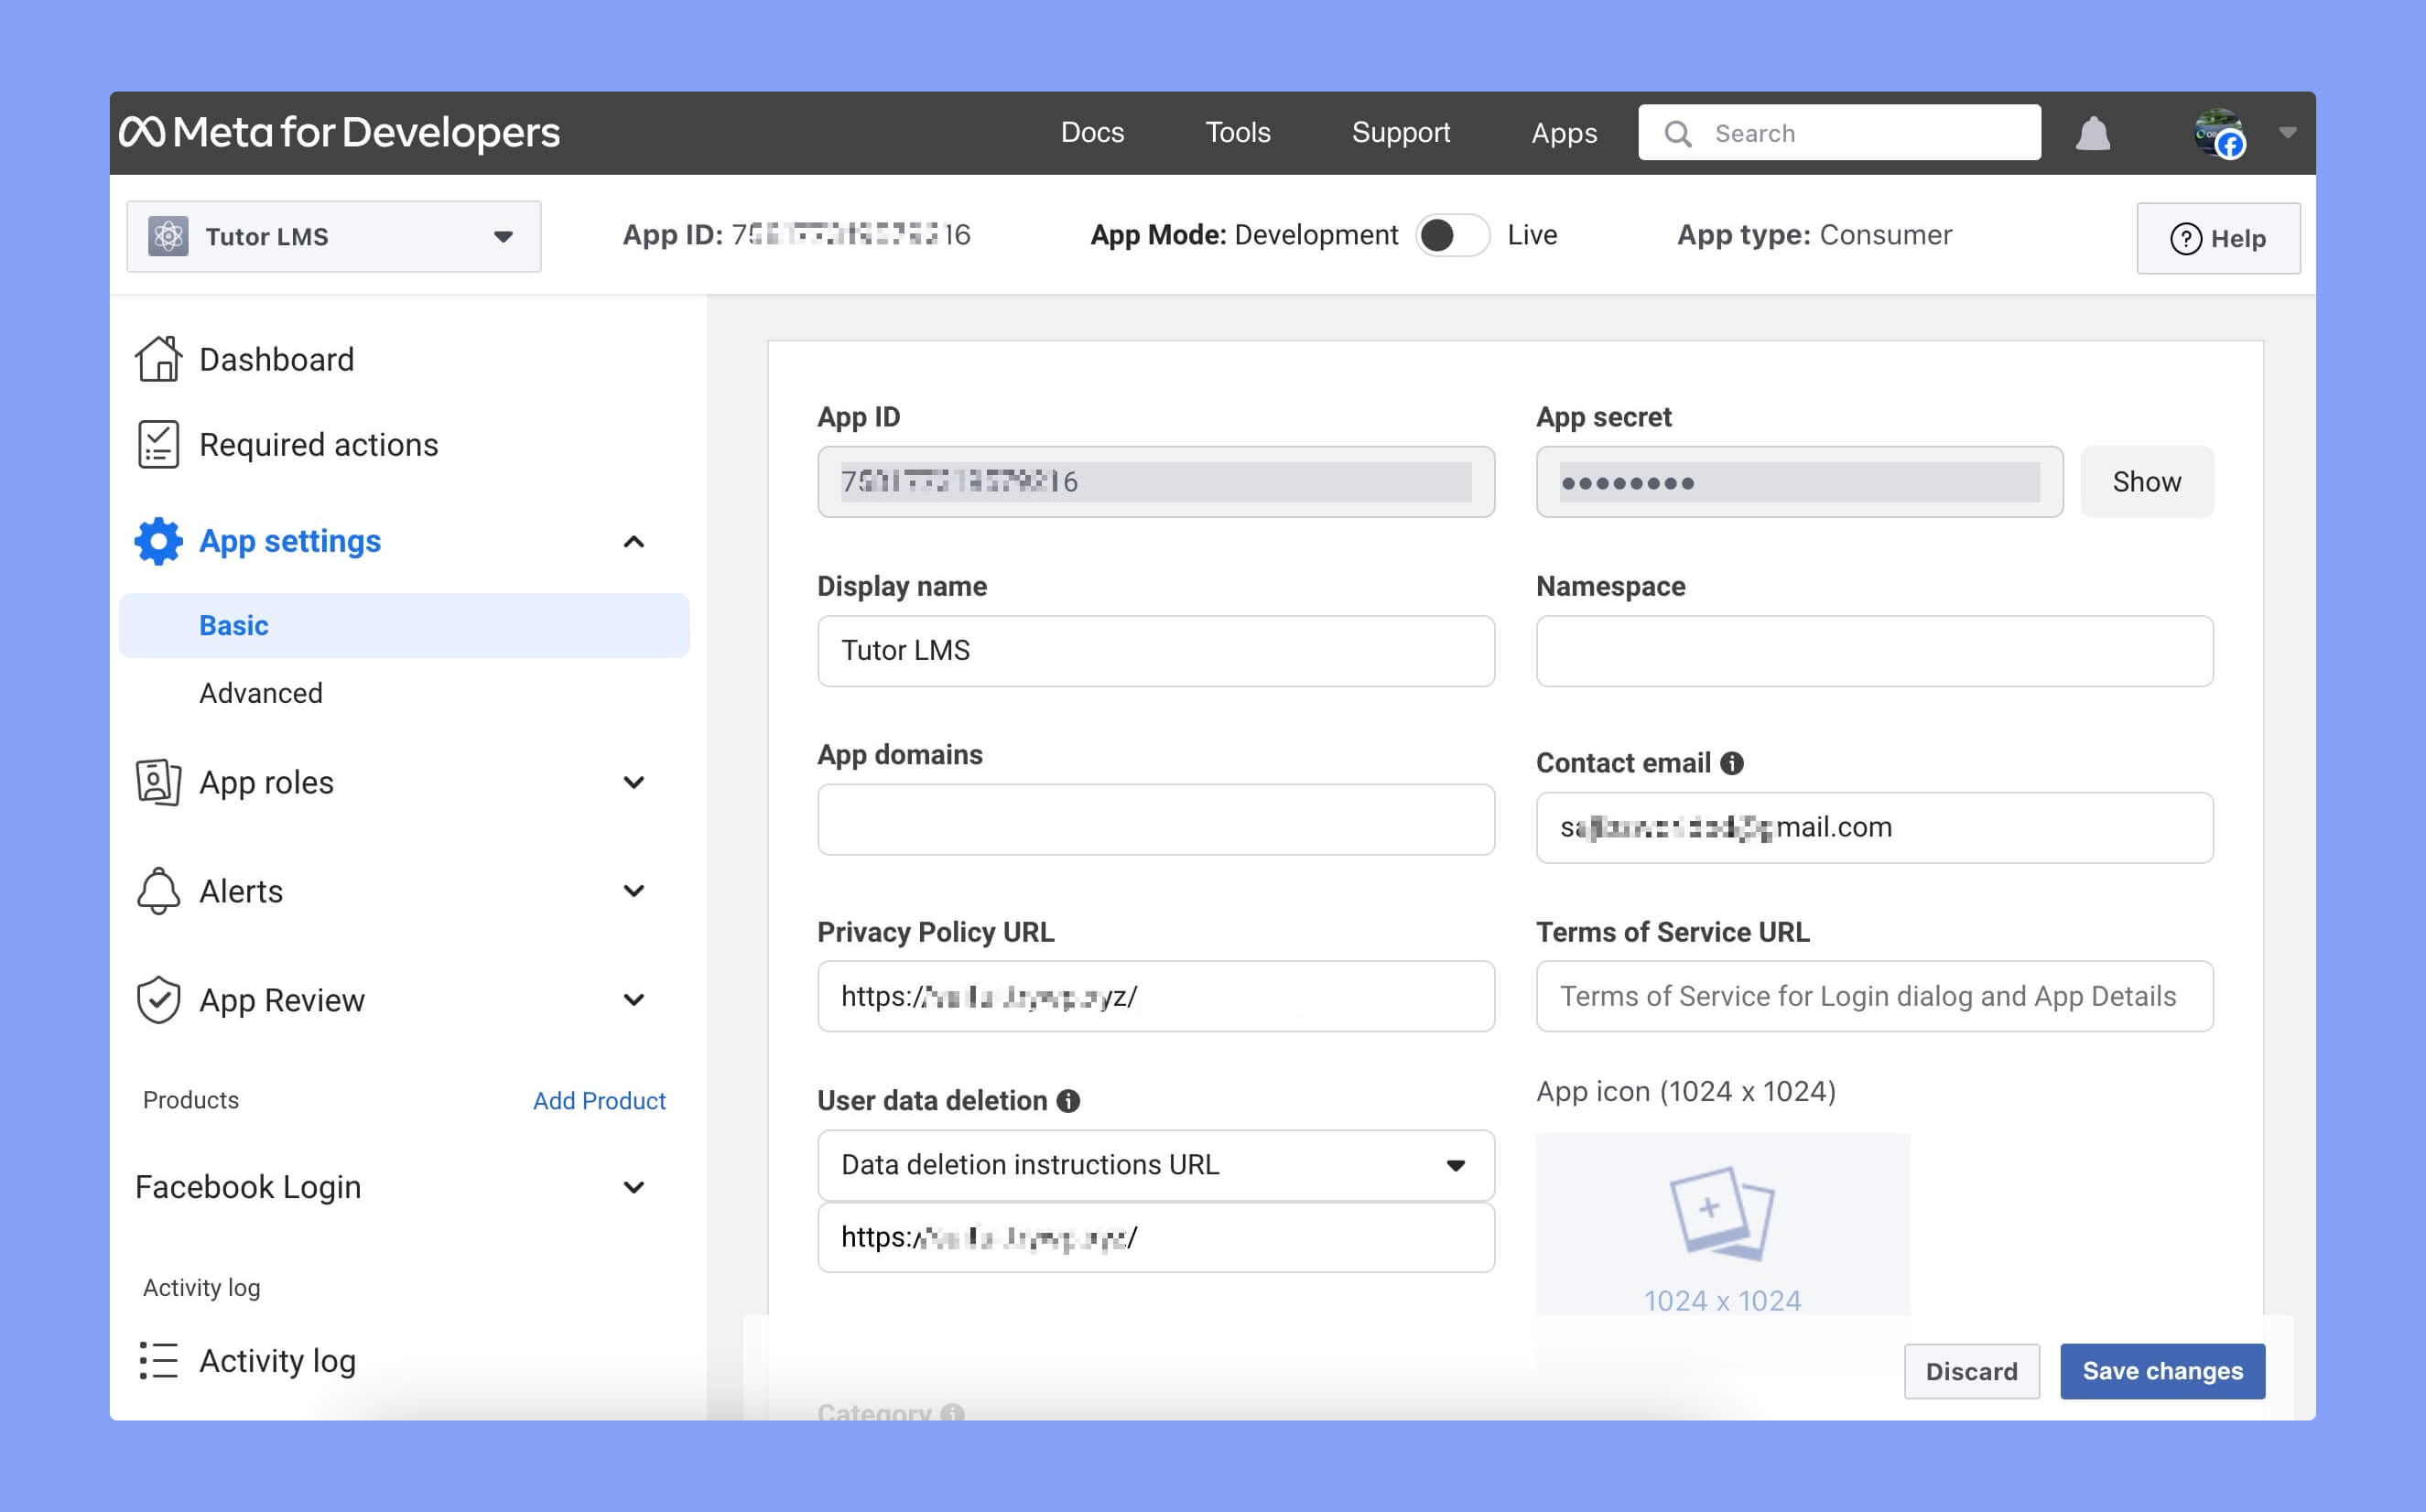This screenshot has width=2426, height=1512.
Task: Open Data deletion instructions URL dropdown
Action: point(1156,1165)
